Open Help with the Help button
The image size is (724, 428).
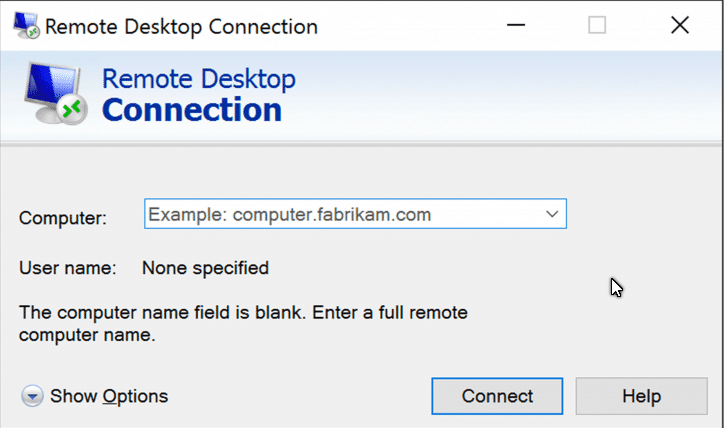(x=641, y=396)
